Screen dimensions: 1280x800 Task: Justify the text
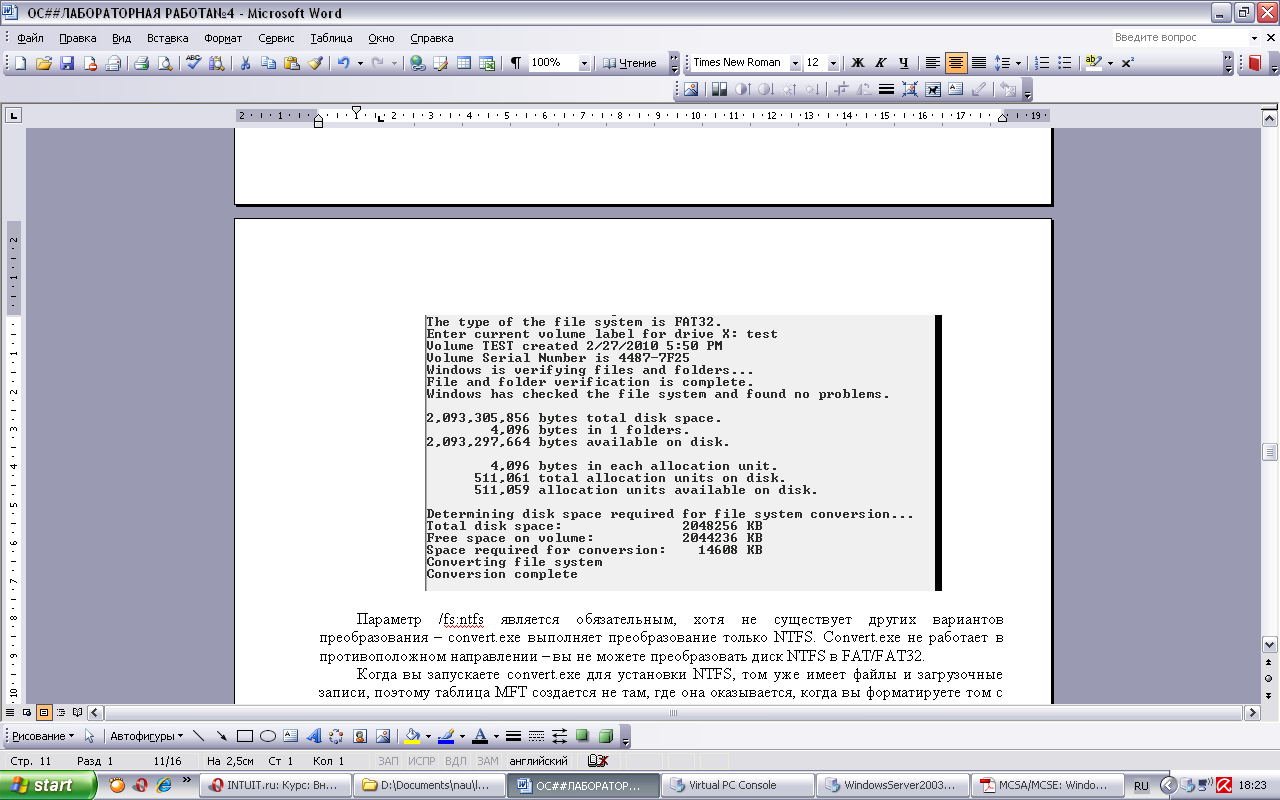(x=979, y=63)
